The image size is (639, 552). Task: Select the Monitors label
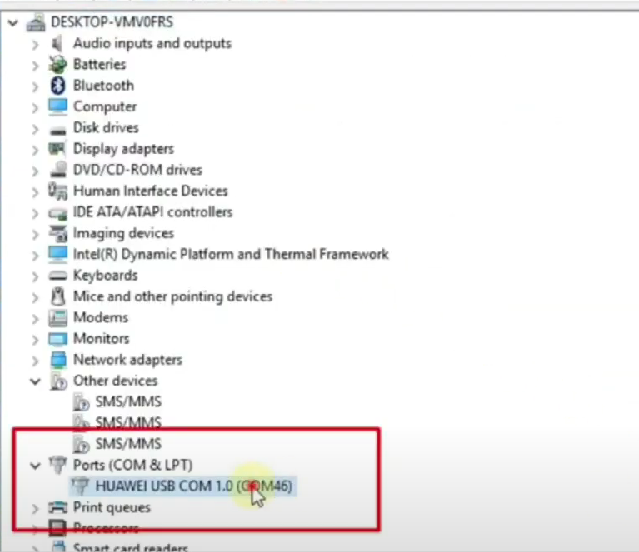point(101,339)
